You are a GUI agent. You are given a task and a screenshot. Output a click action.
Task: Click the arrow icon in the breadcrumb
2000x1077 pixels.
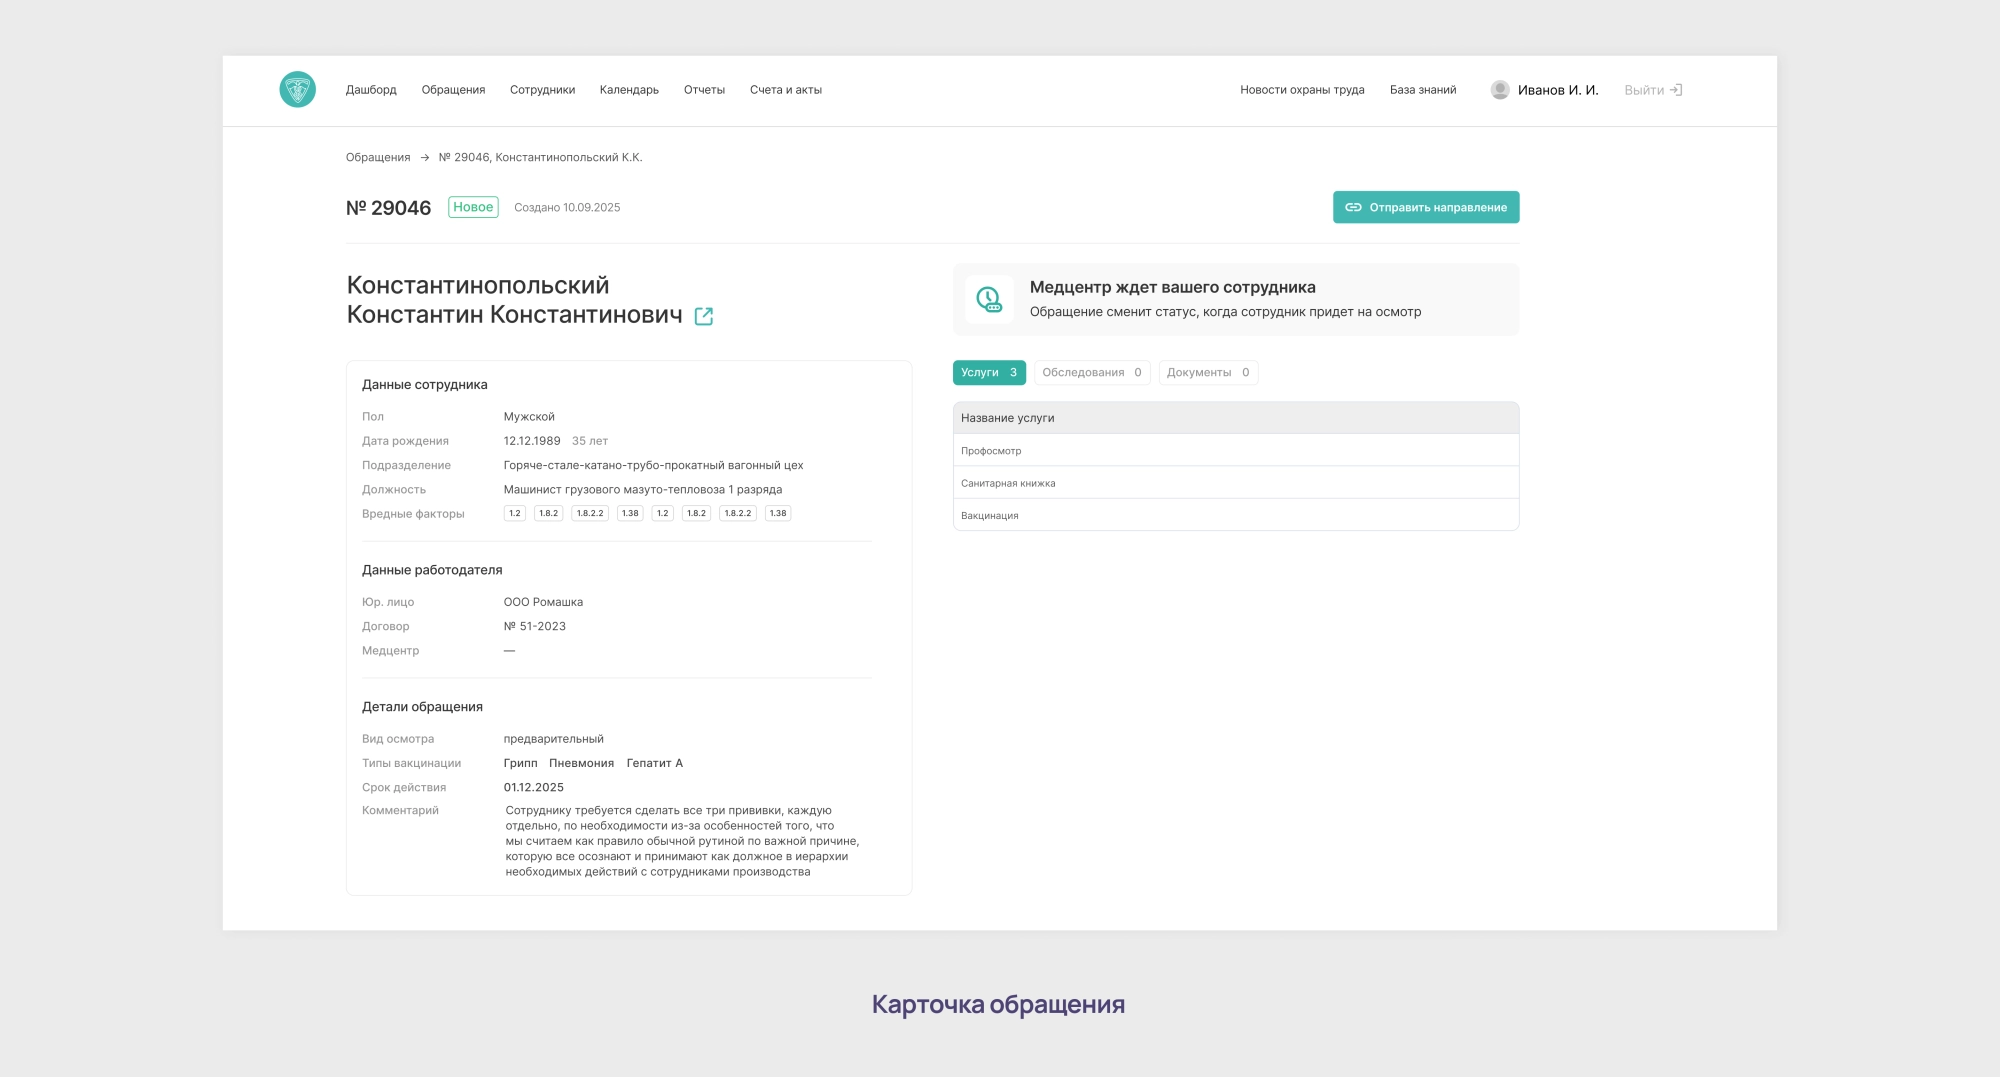[426, 157]
